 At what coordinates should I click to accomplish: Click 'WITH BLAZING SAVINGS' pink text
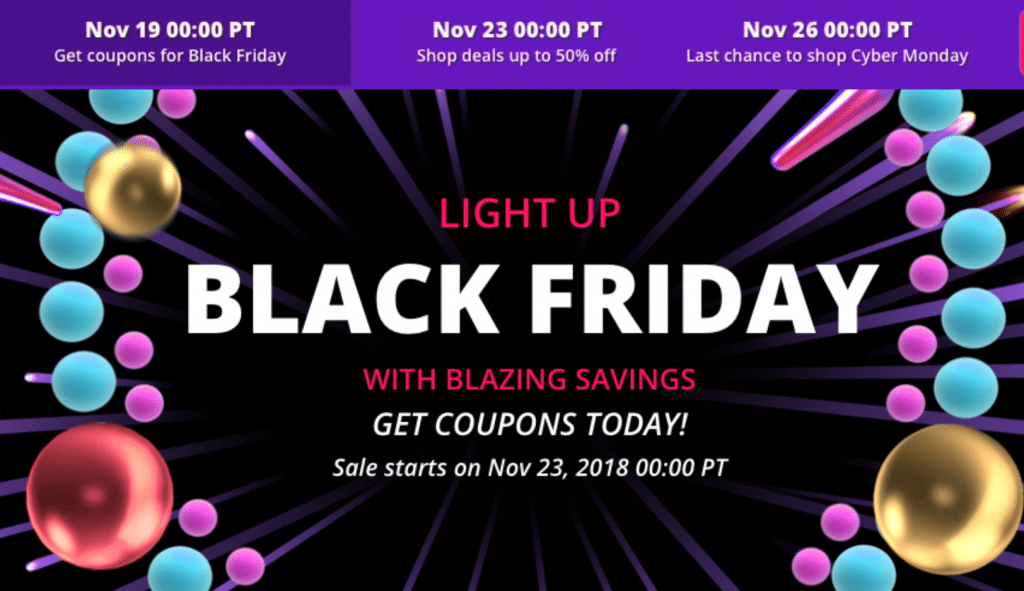coord(530,379)
